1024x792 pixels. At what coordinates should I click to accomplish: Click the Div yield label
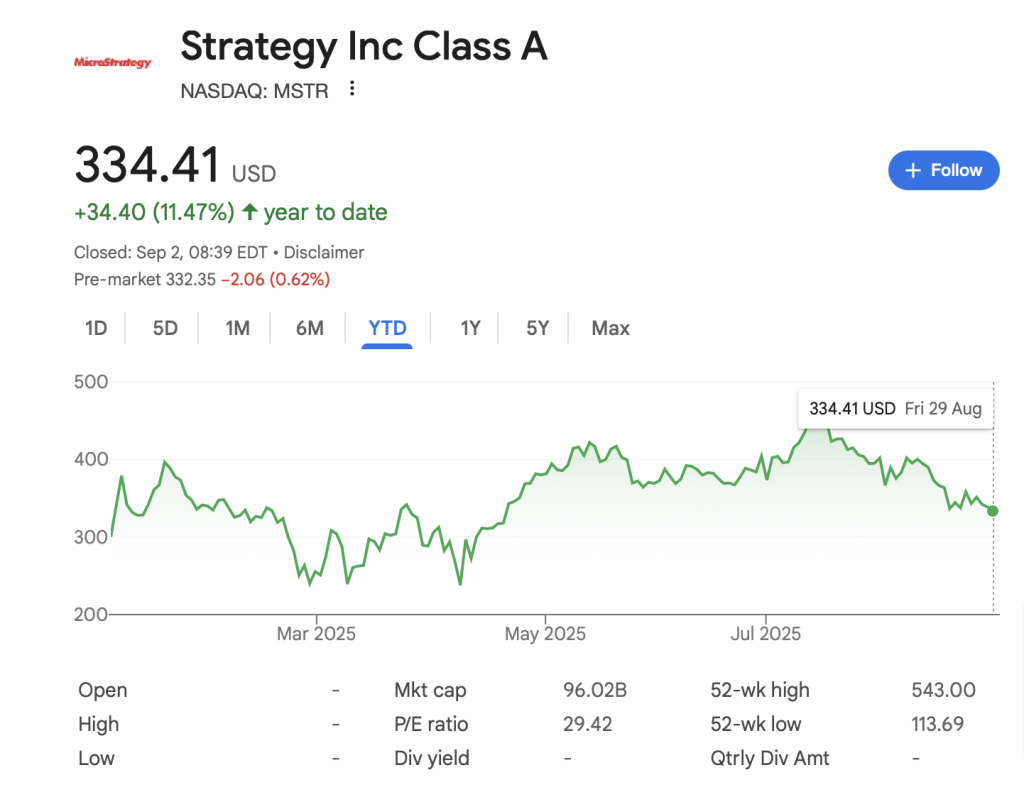432,758
